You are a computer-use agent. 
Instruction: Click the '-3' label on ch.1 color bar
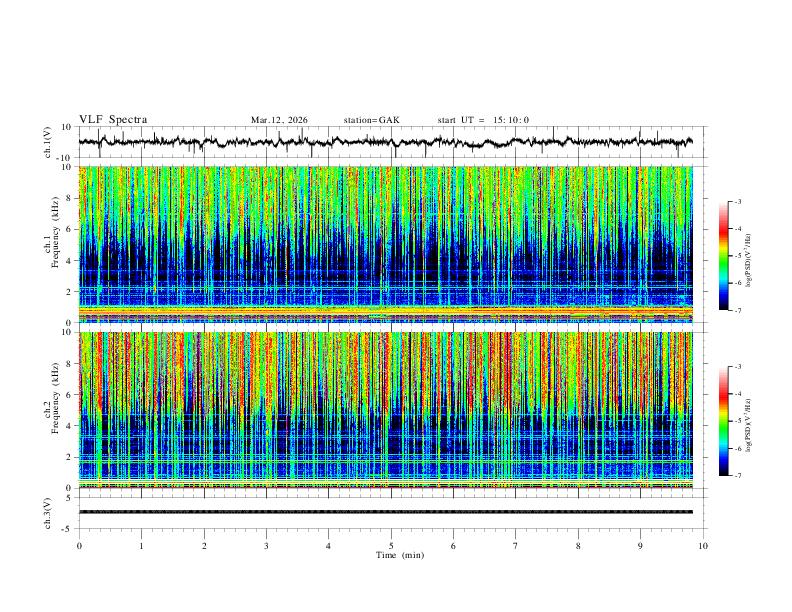tap(737, 201)
